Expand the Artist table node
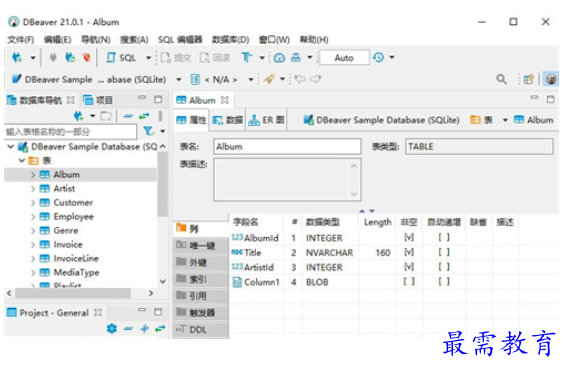564x375 pixels. (x=33, y=189)
